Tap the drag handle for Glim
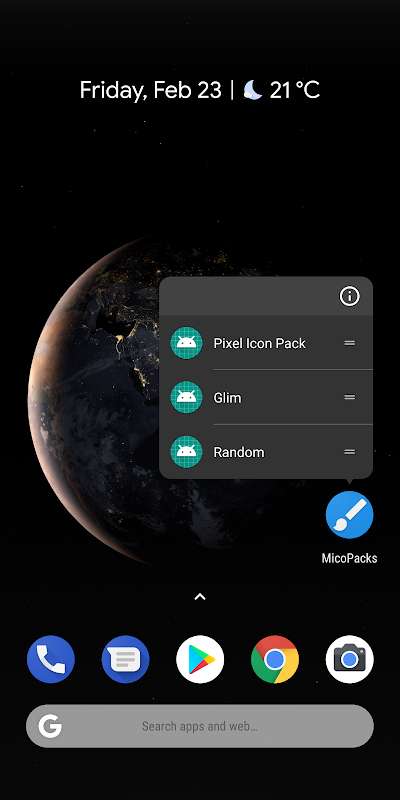The image size is (400, 800). click(349, 397)
